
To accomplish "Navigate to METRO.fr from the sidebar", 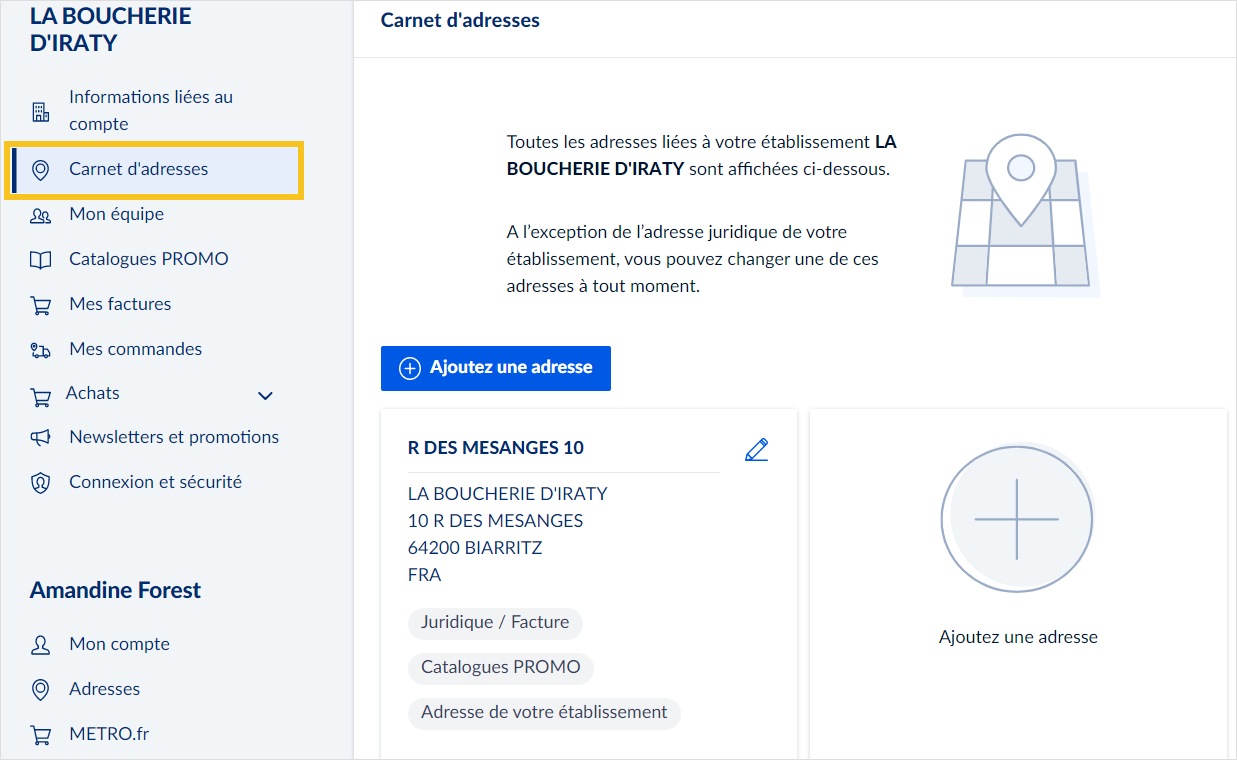I will click(108, 733).
